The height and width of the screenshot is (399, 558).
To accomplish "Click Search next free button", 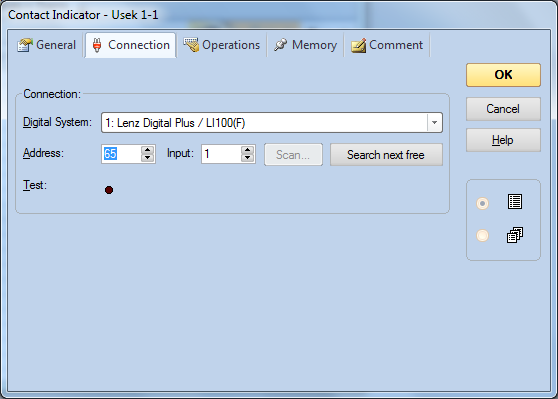I will [386, 155].
